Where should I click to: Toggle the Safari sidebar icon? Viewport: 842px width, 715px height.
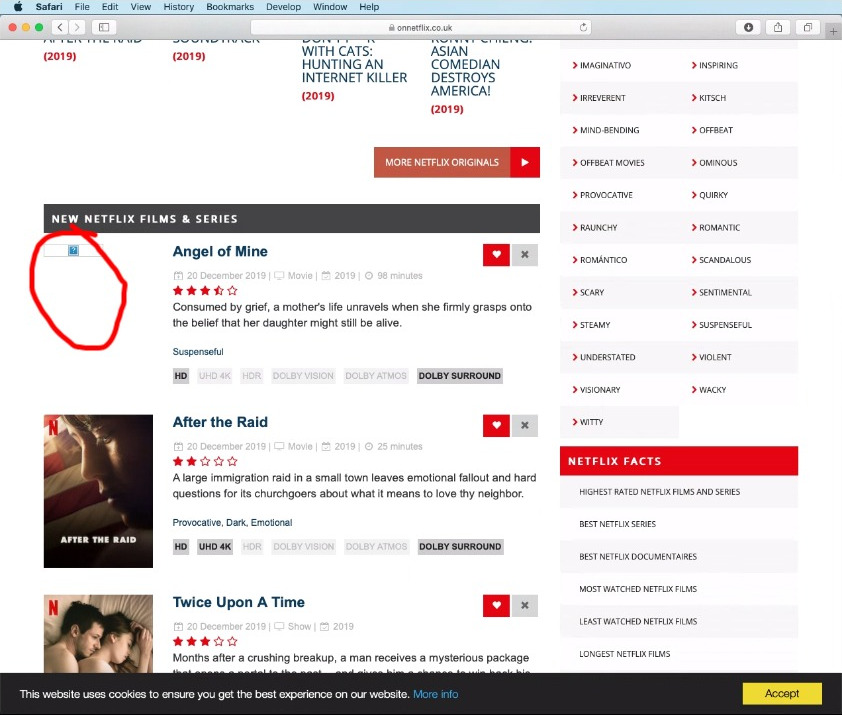tap(104, 27)
